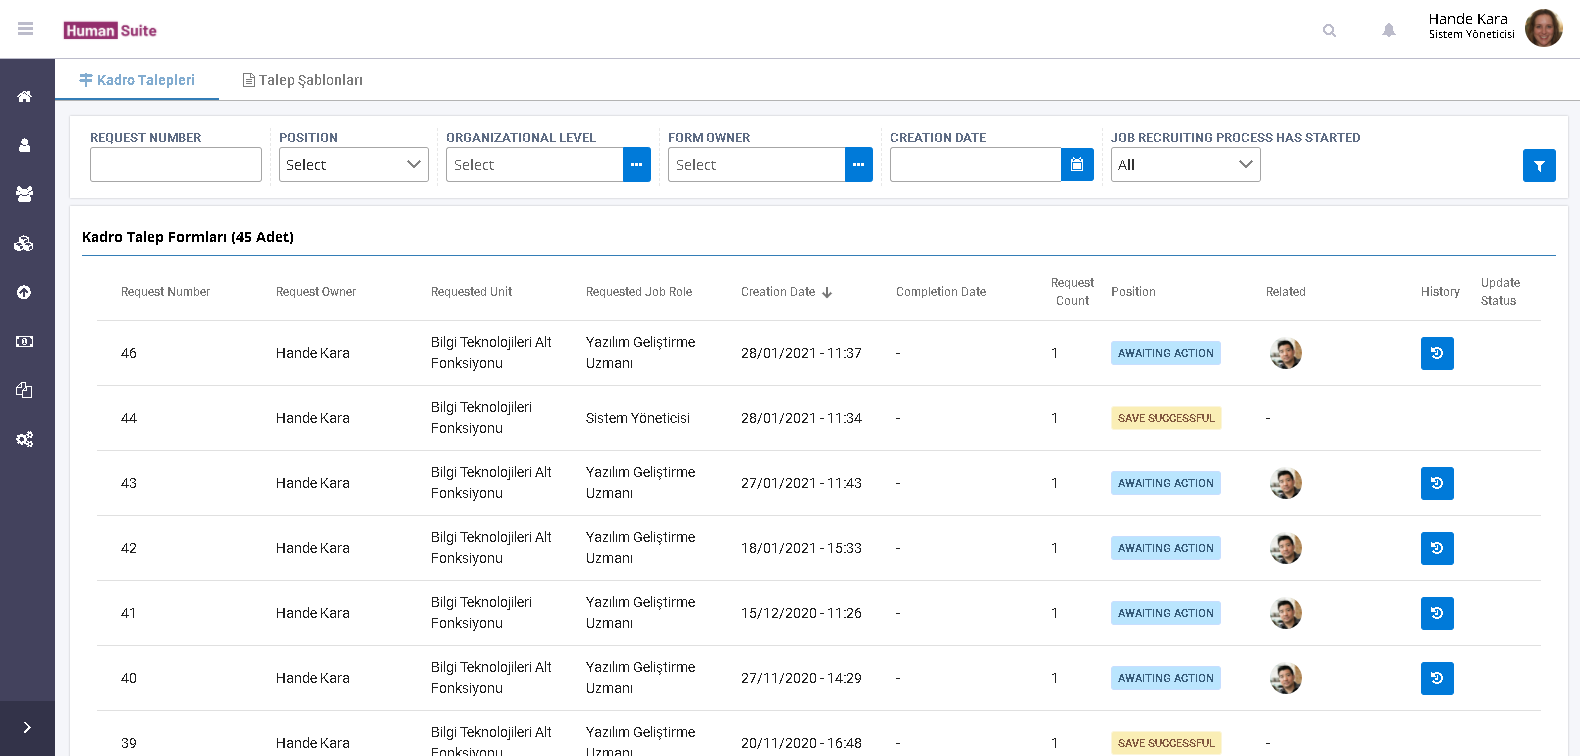This screenshot has height=756, width=1580.
Task: Open the settings gears sidebar icon
Action: click(25, 439)
